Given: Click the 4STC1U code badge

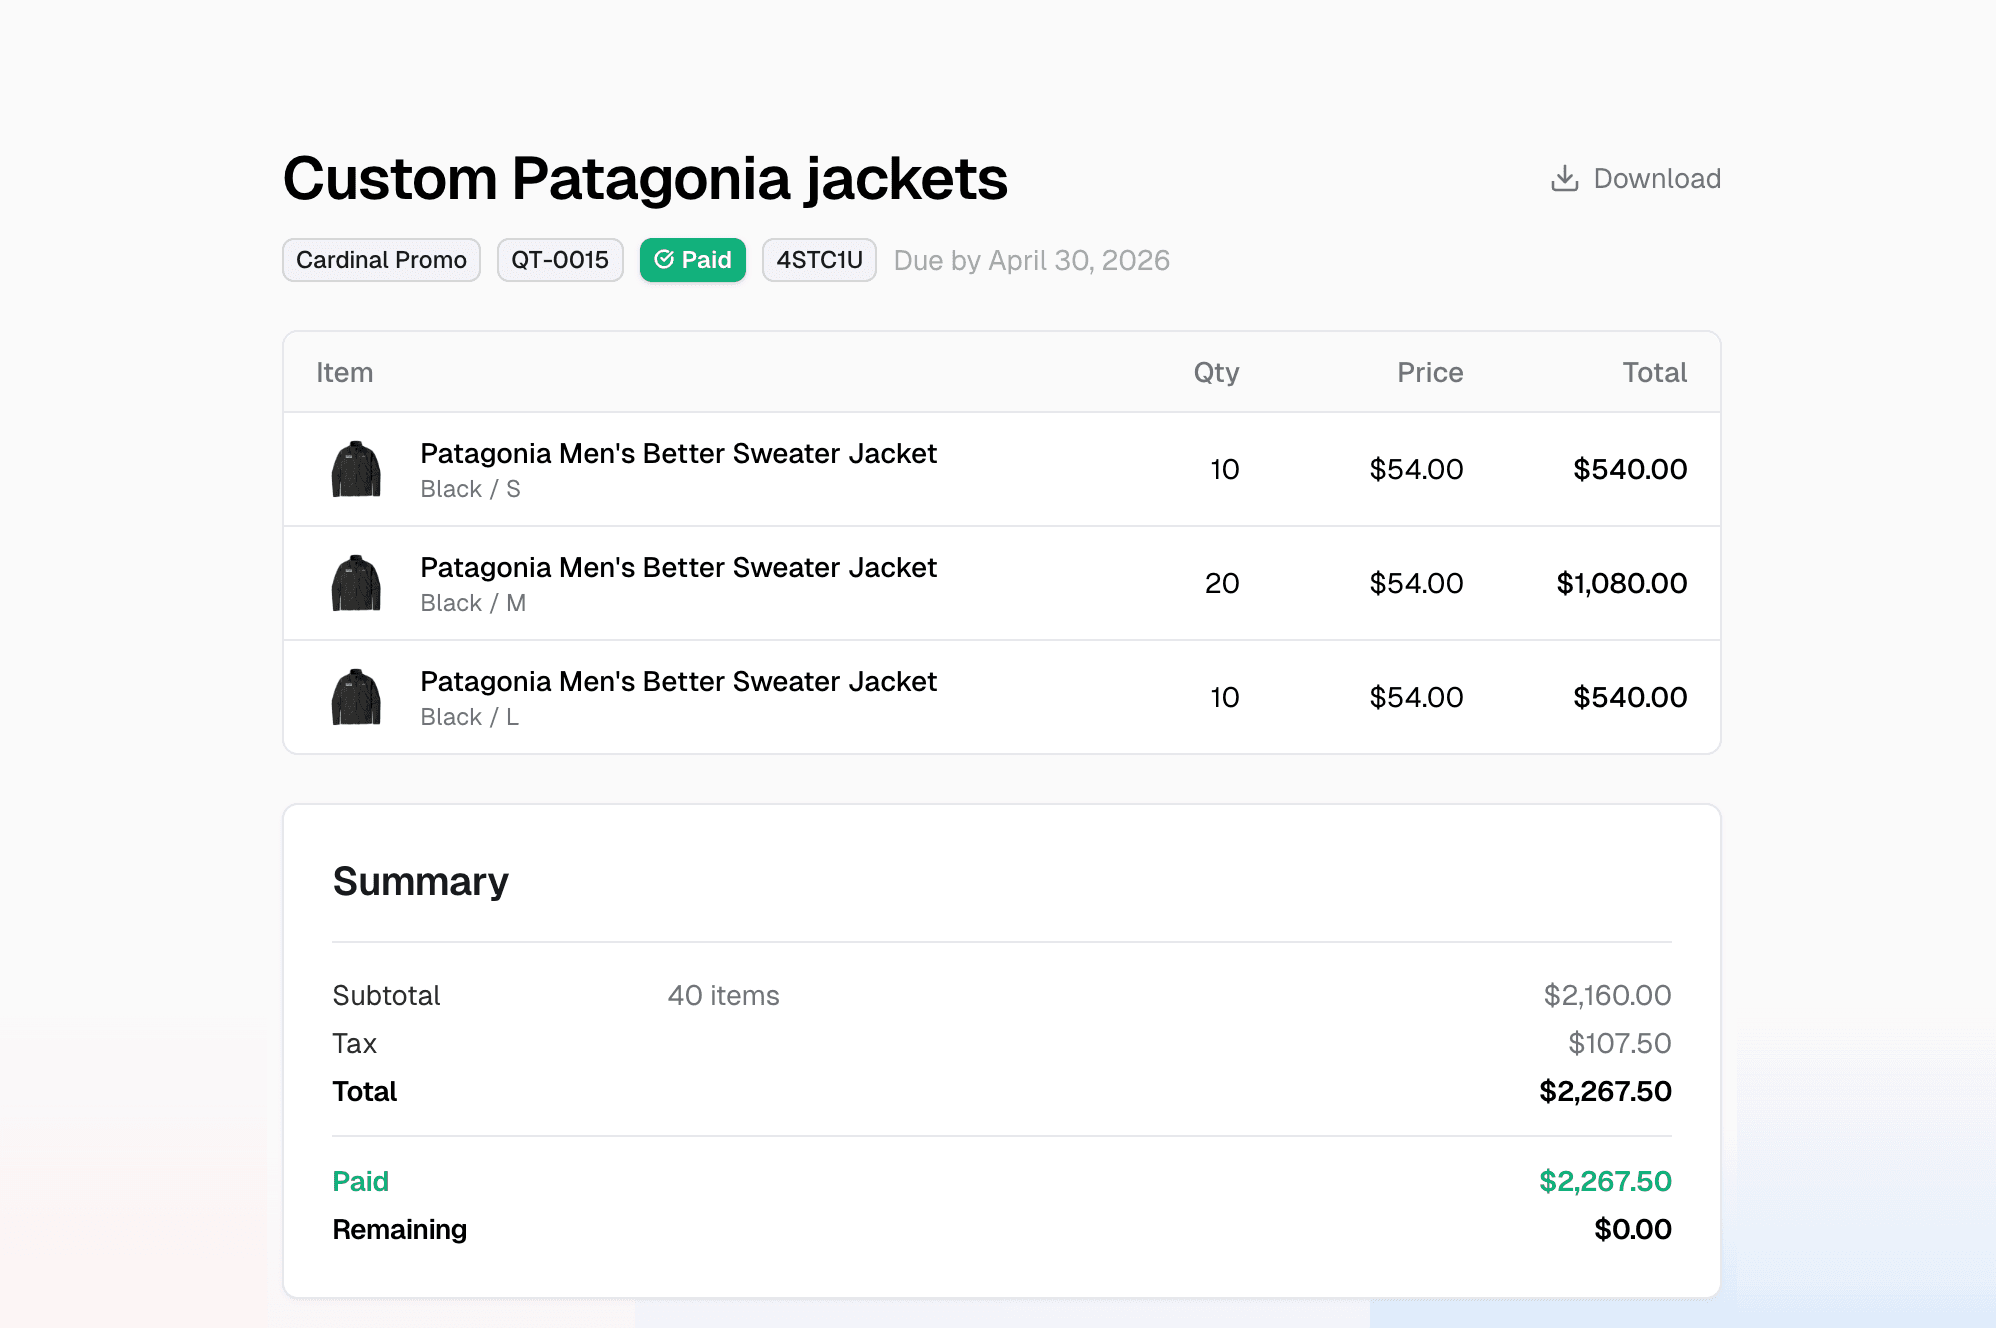Looking at the screenshot, I should click(819, 260).
